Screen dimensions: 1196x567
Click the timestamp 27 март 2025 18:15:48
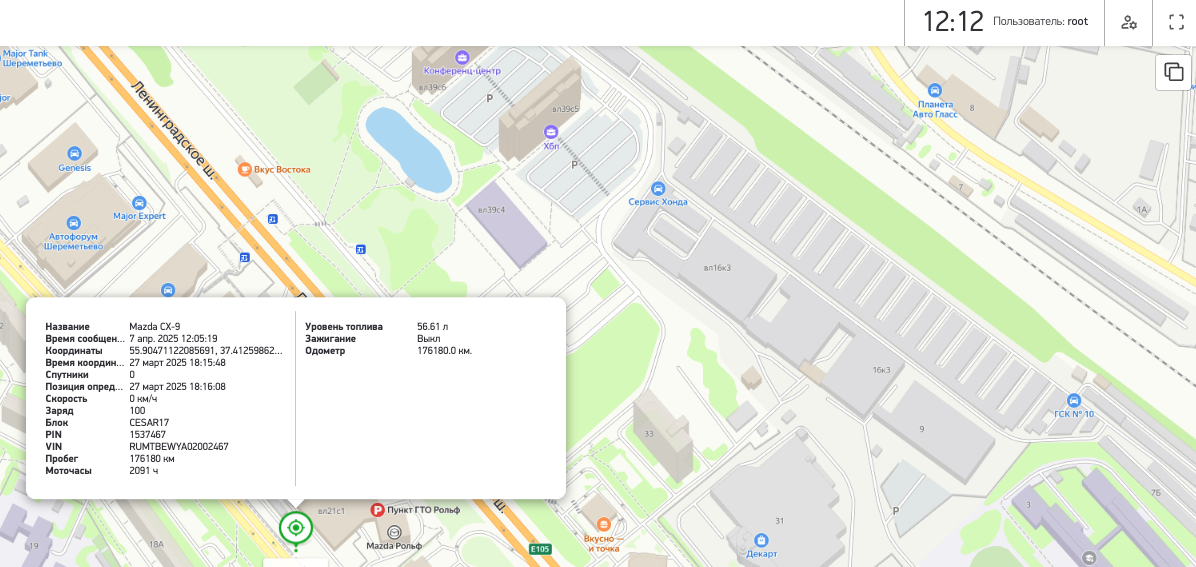pos(178,362)
